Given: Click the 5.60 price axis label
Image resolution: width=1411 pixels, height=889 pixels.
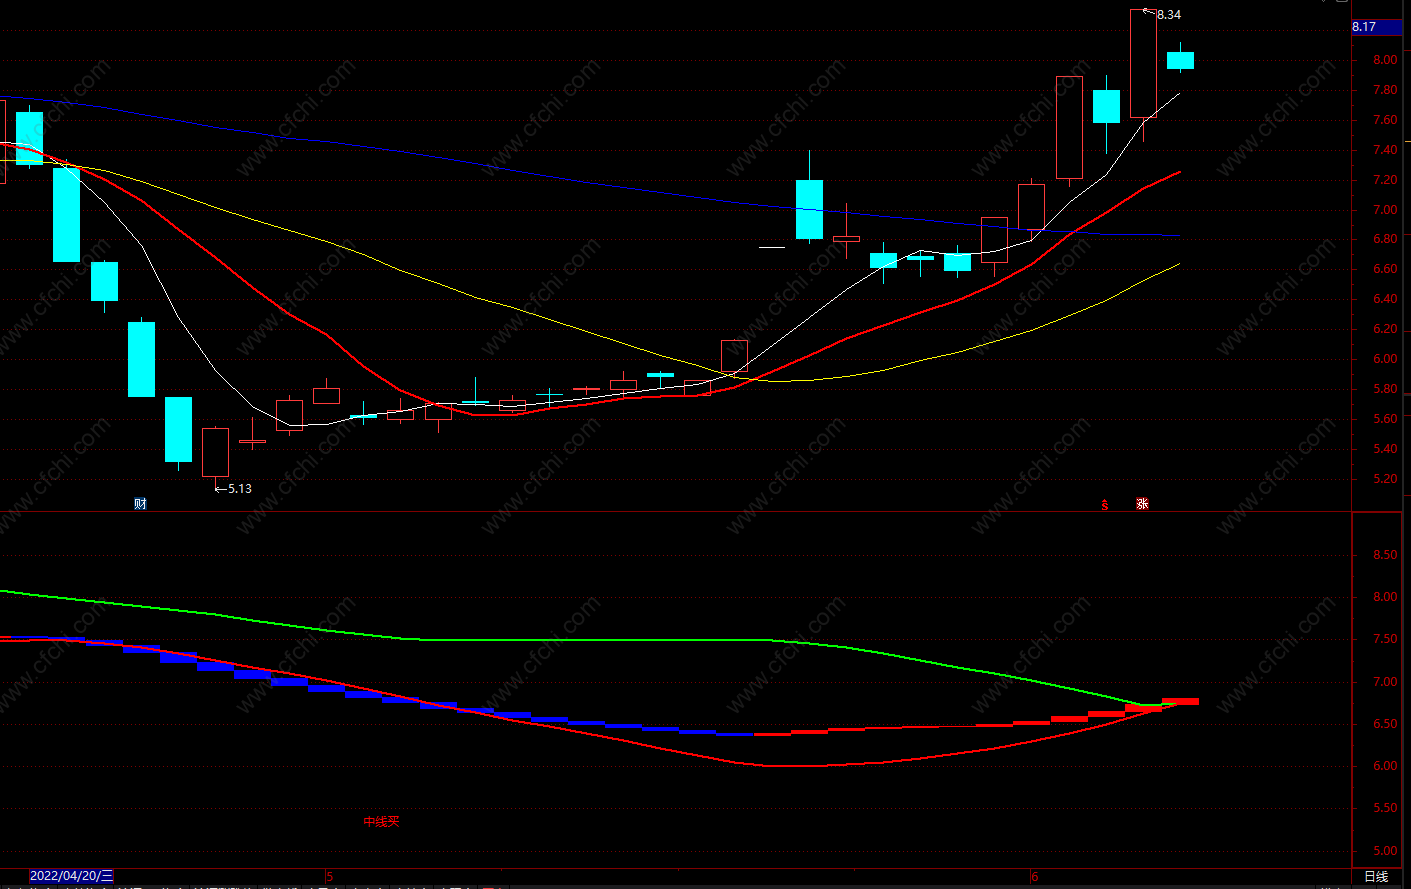Looking at the screenshot, I should coord(1385,419).
